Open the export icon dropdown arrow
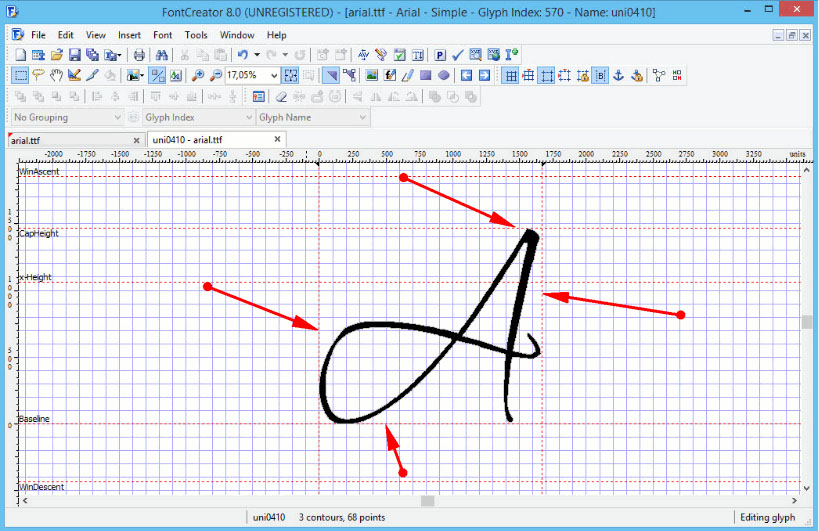 coord(120,55)
